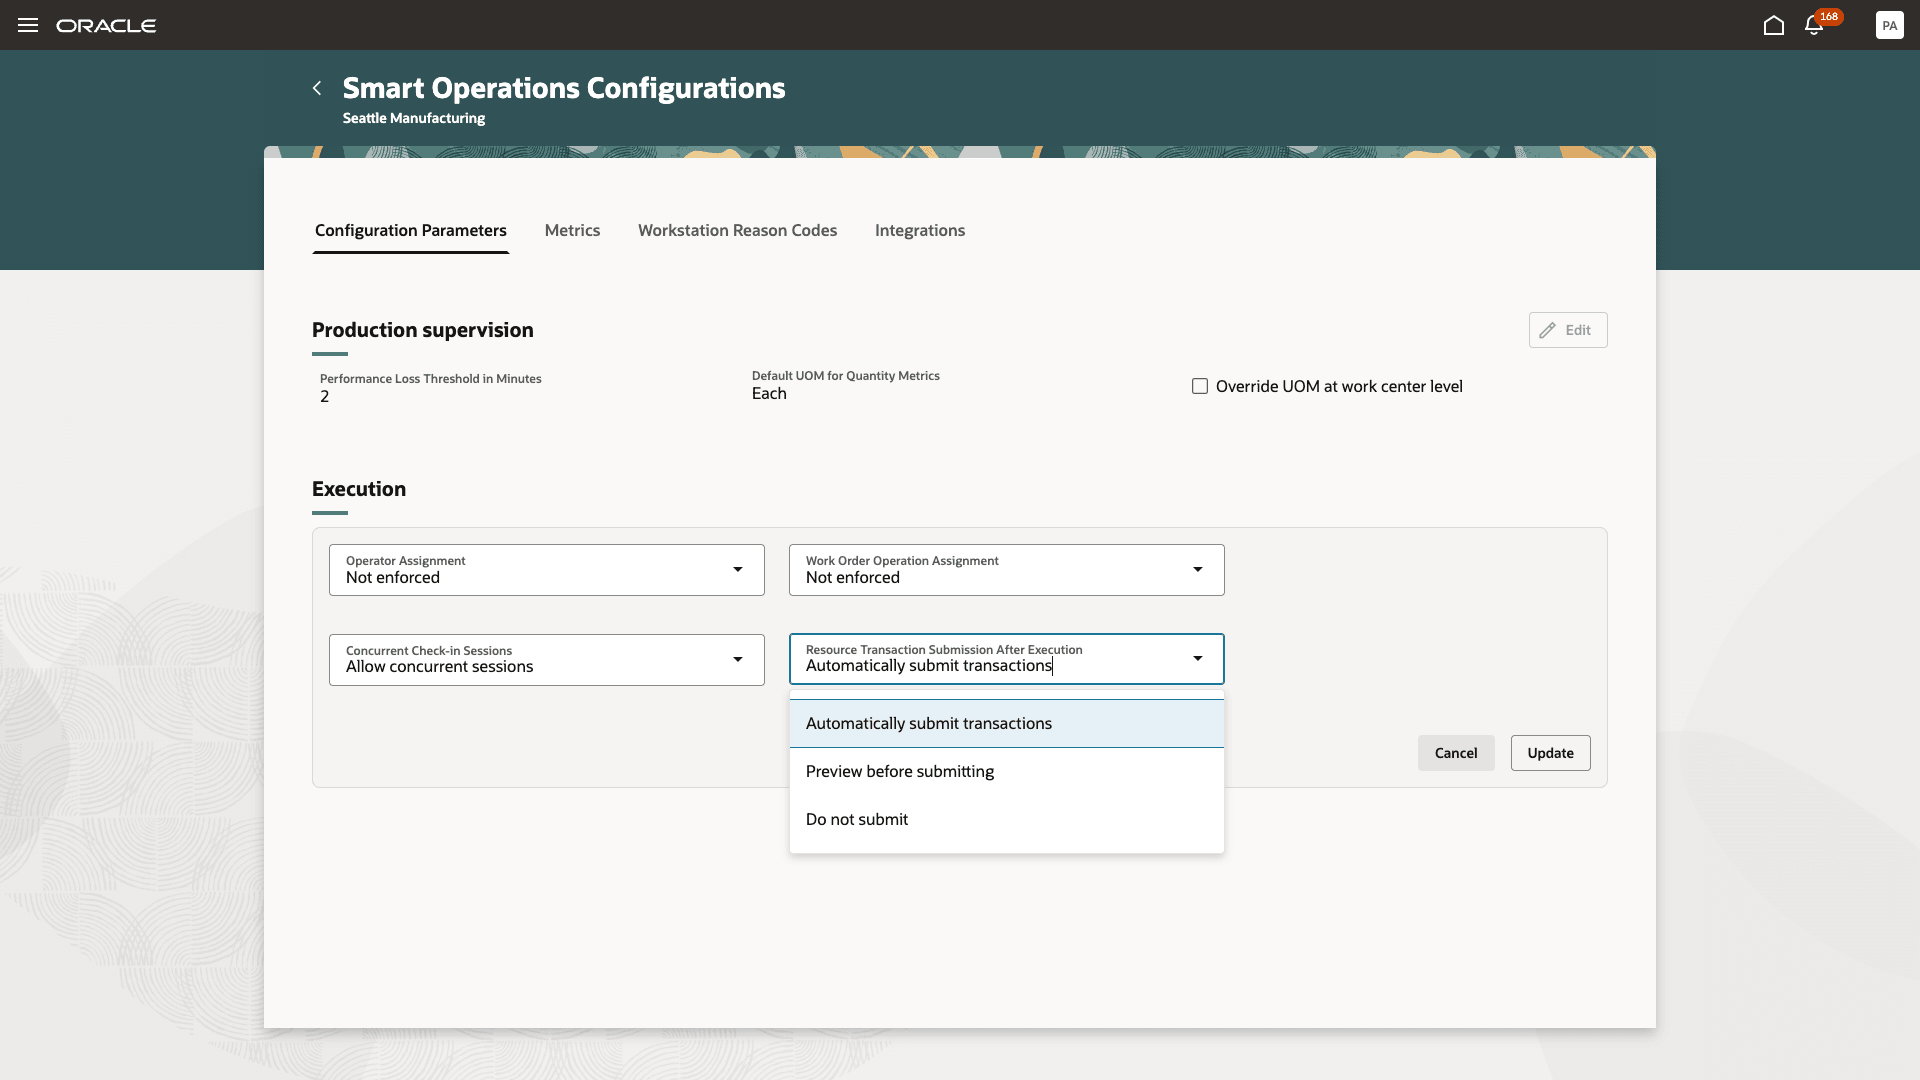The width and height of the screenshot is (1920, 1080).
Task: Enable Override UOM at work center level
Action: pos(1200,385)
